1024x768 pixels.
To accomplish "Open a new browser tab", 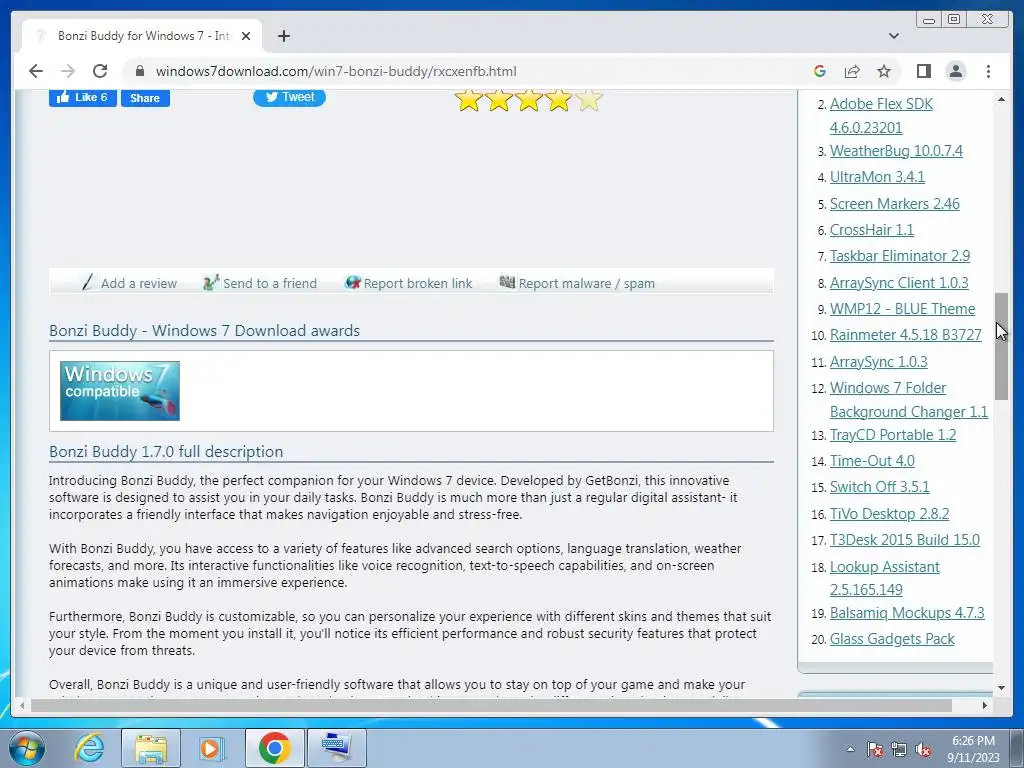I will point(283,36).
